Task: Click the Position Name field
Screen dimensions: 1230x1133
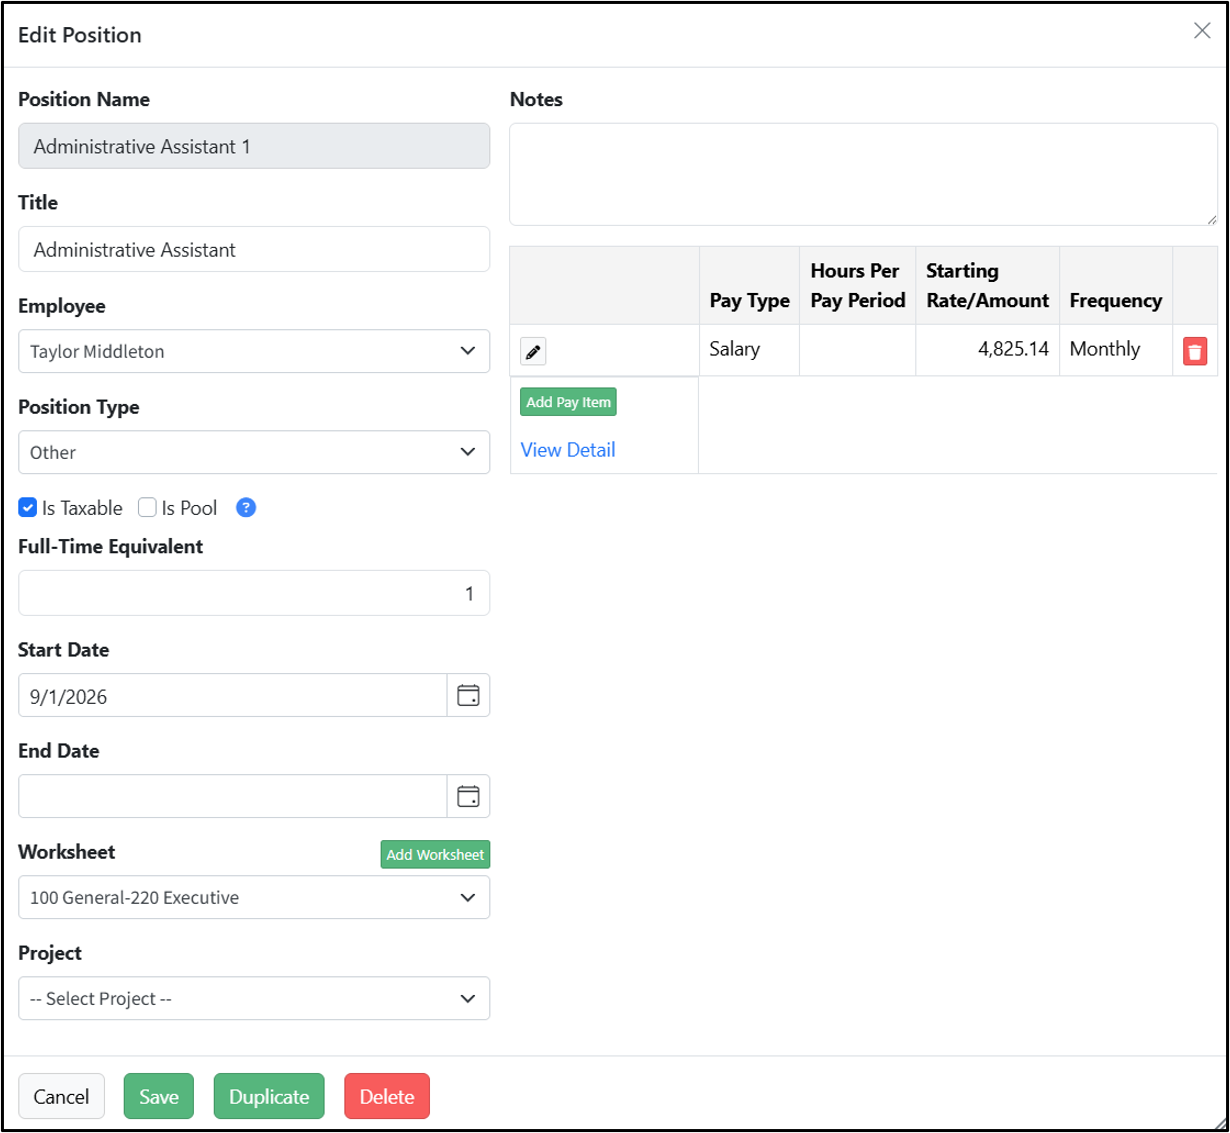Action: coord(254,146)
